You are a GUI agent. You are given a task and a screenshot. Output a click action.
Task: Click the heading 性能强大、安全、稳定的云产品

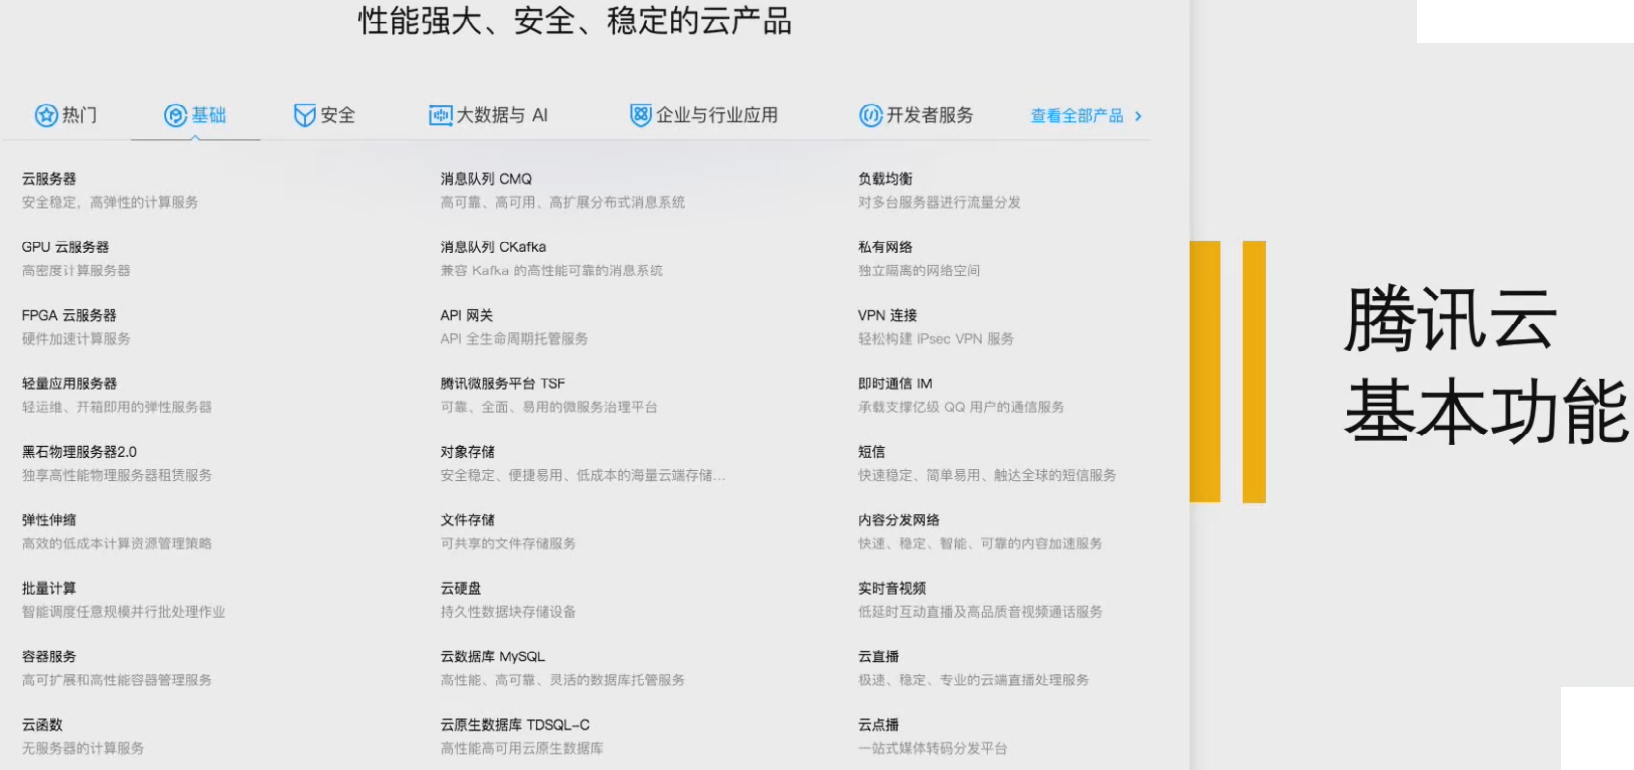[x=575, y=21]
